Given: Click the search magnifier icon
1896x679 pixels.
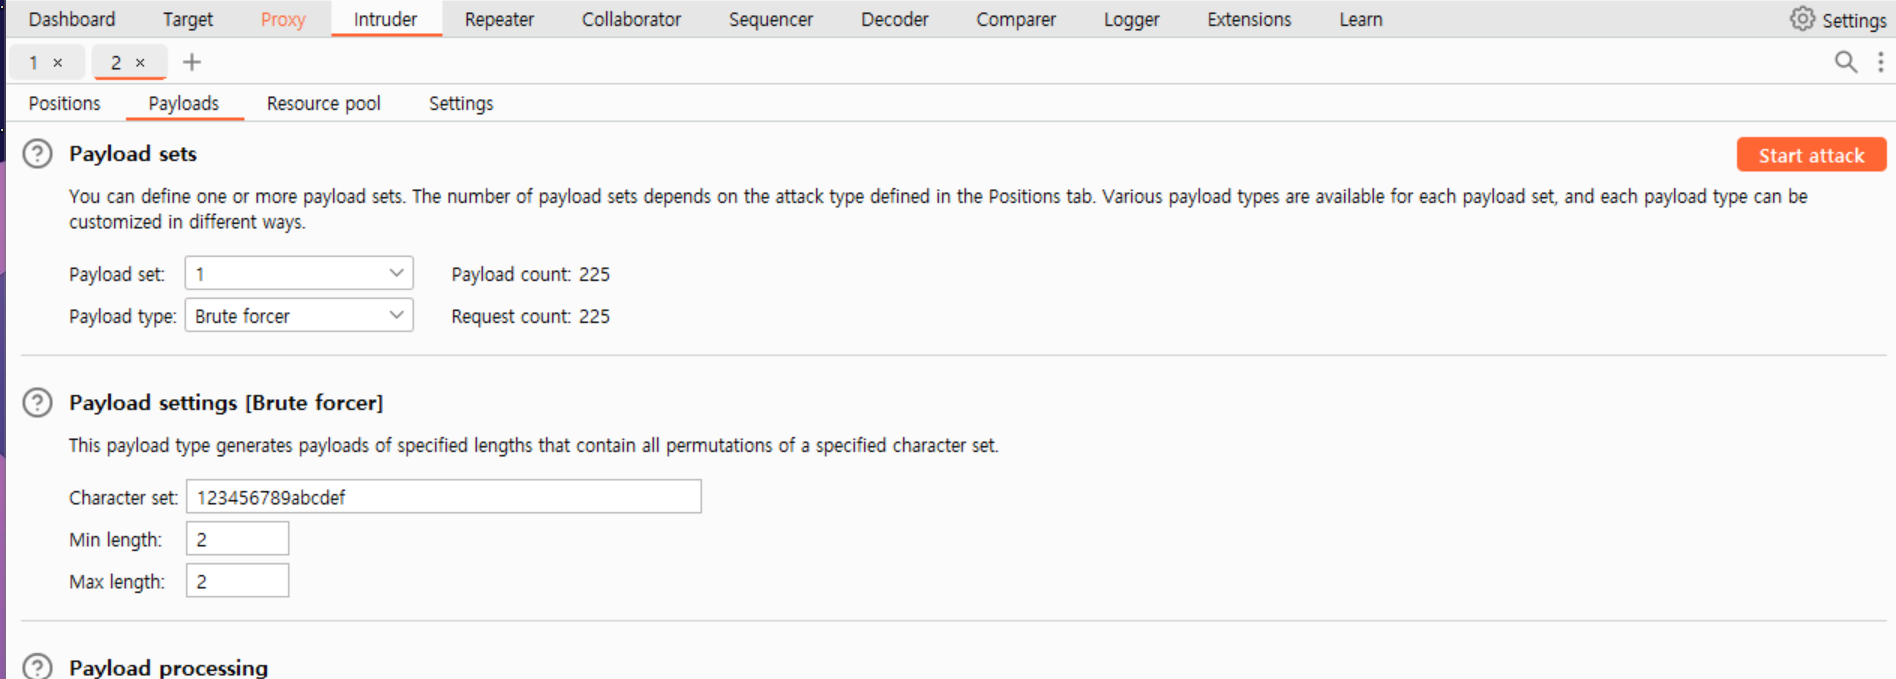Looking at the screenshot, I should pos(1845,62).
